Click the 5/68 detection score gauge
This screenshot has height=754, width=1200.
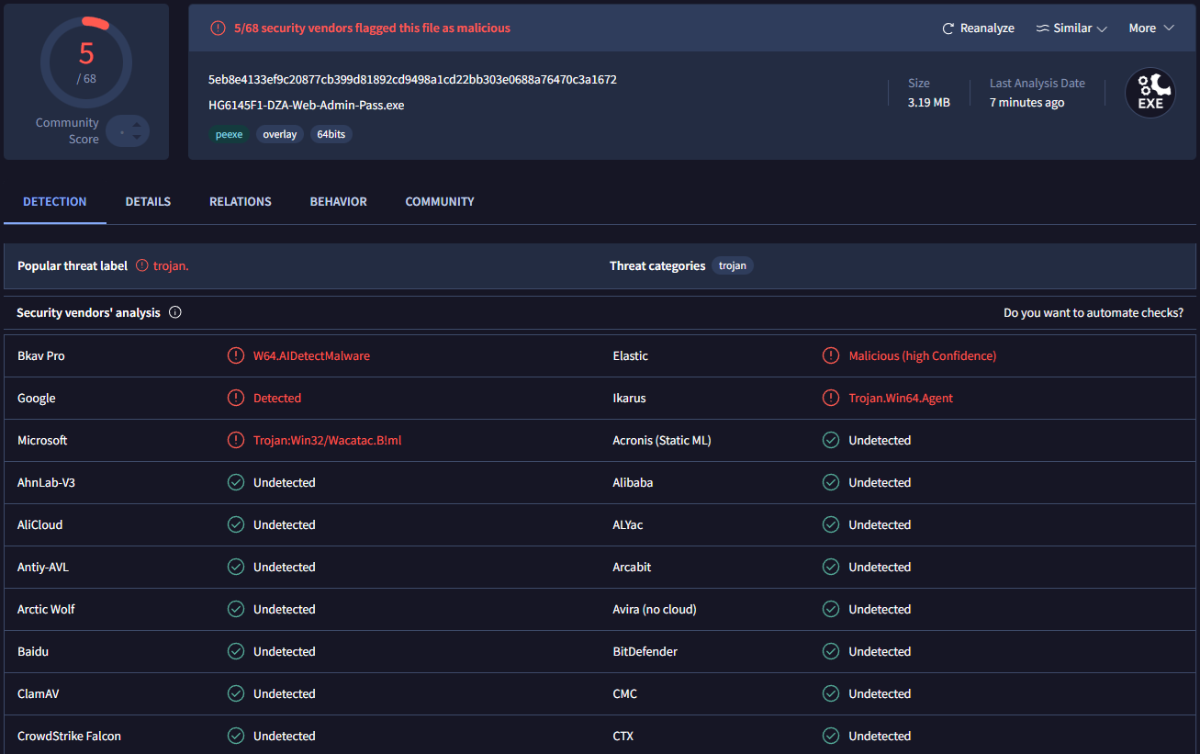[86, 60]
